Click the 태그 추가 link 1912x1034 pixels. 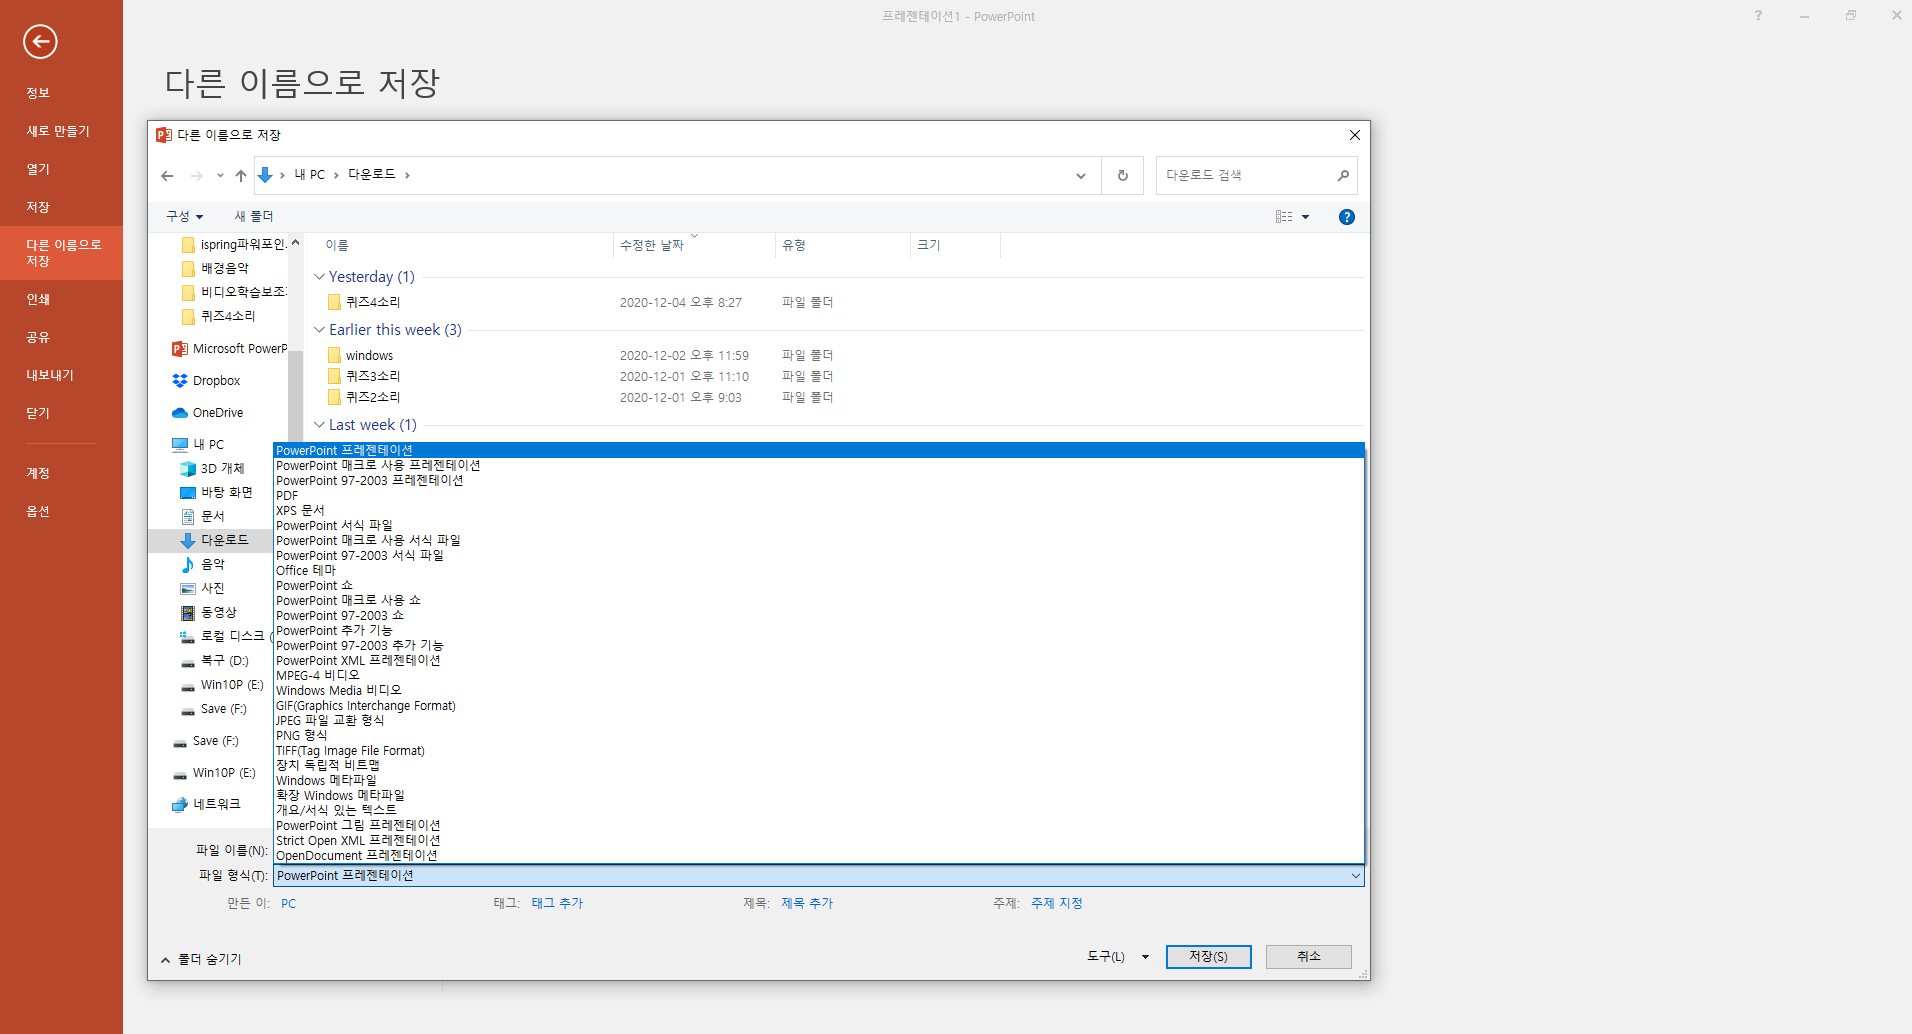(557, 904)
